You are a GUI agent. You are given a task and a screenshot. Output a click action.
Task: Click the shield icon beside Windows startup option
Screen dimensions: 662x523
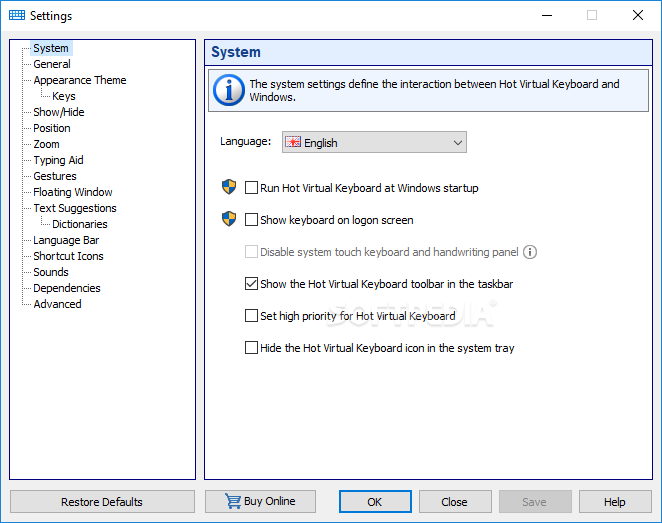tap(229, 187)
